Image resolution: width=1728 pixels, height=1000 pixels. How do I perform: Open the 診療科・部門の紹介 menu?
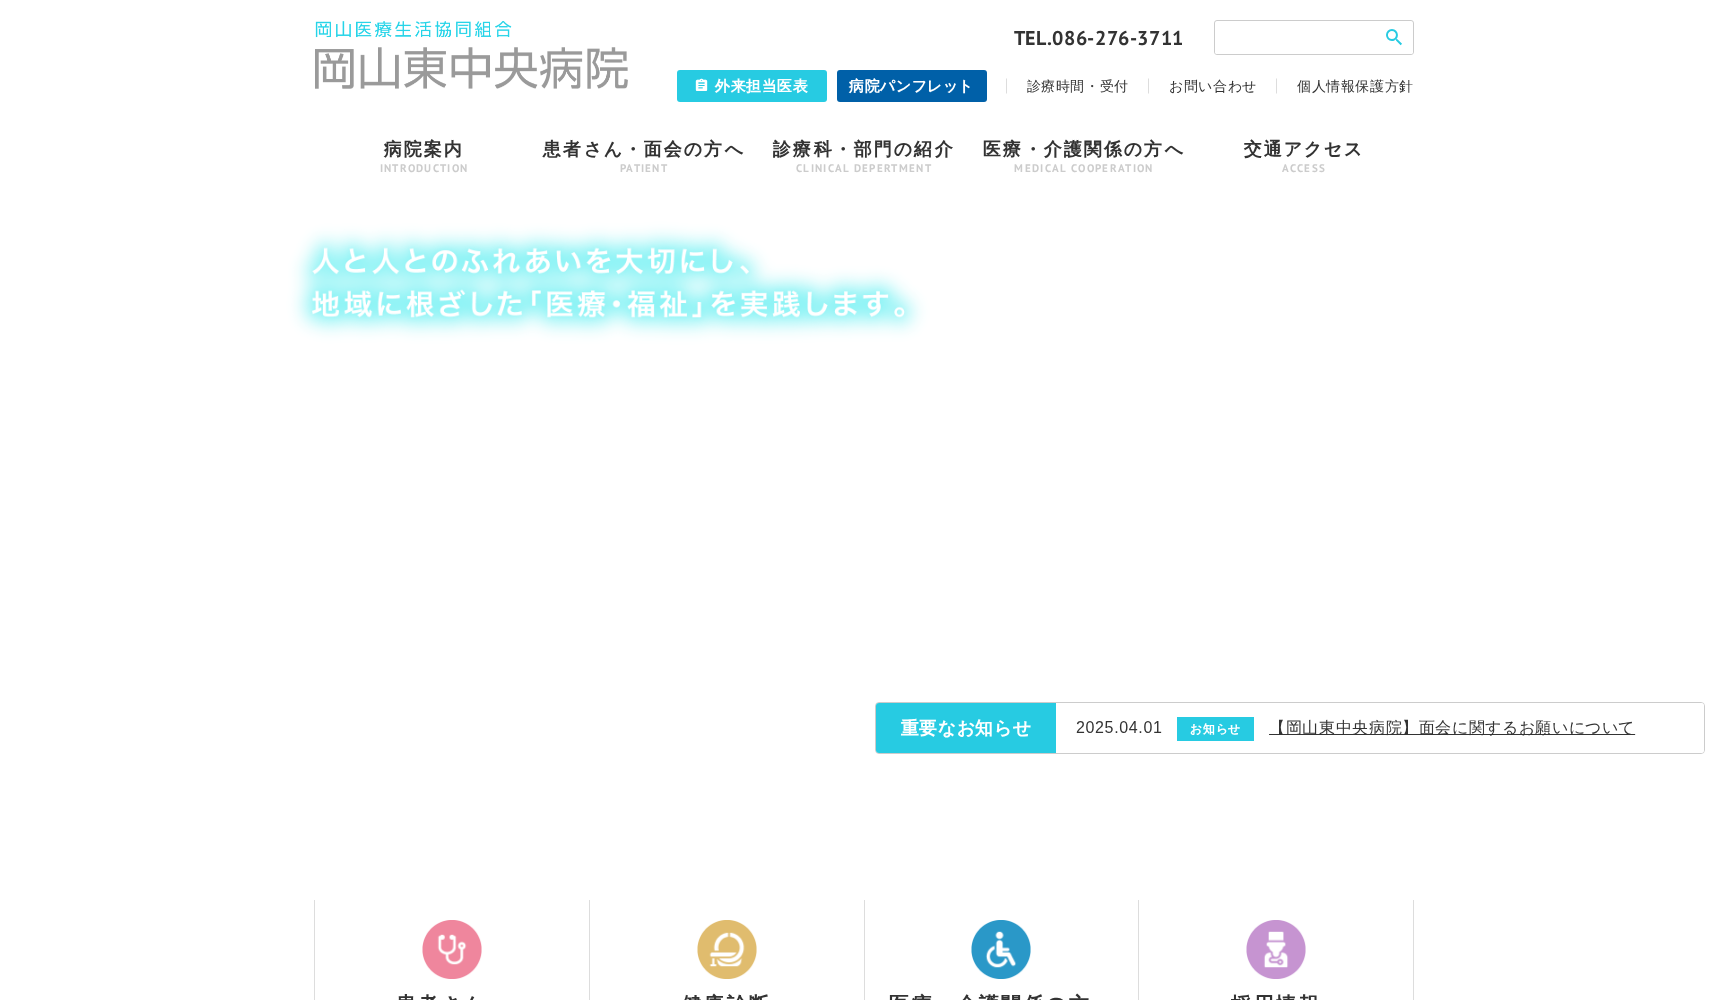pos(862,148)
